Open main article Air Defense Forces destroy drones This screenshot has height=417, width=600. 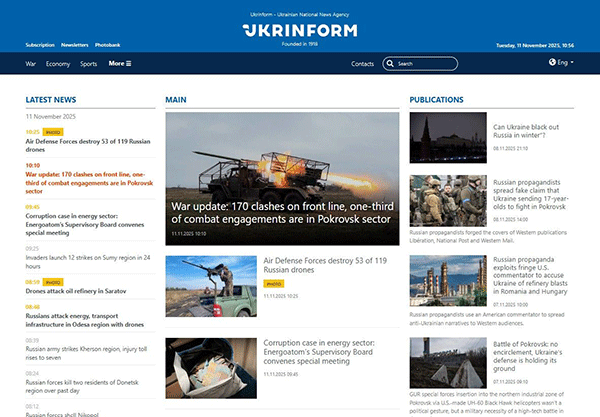click(x=325, y=265)
